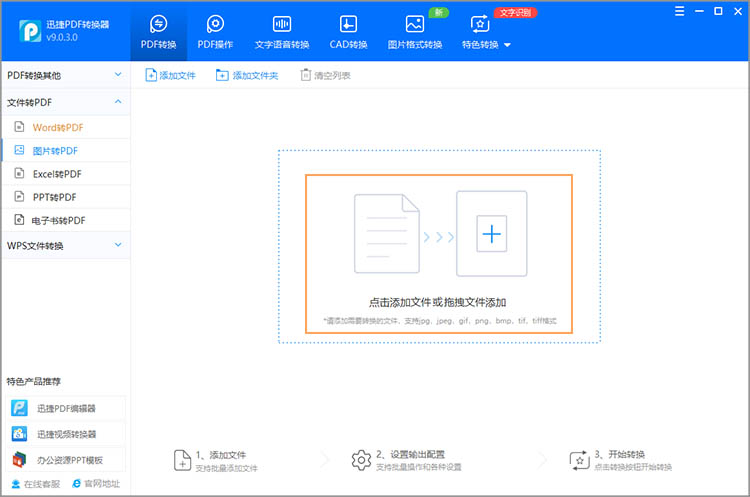Click the supported formats hint text
This screenshot has width=750, height=497.
(440, 320)
